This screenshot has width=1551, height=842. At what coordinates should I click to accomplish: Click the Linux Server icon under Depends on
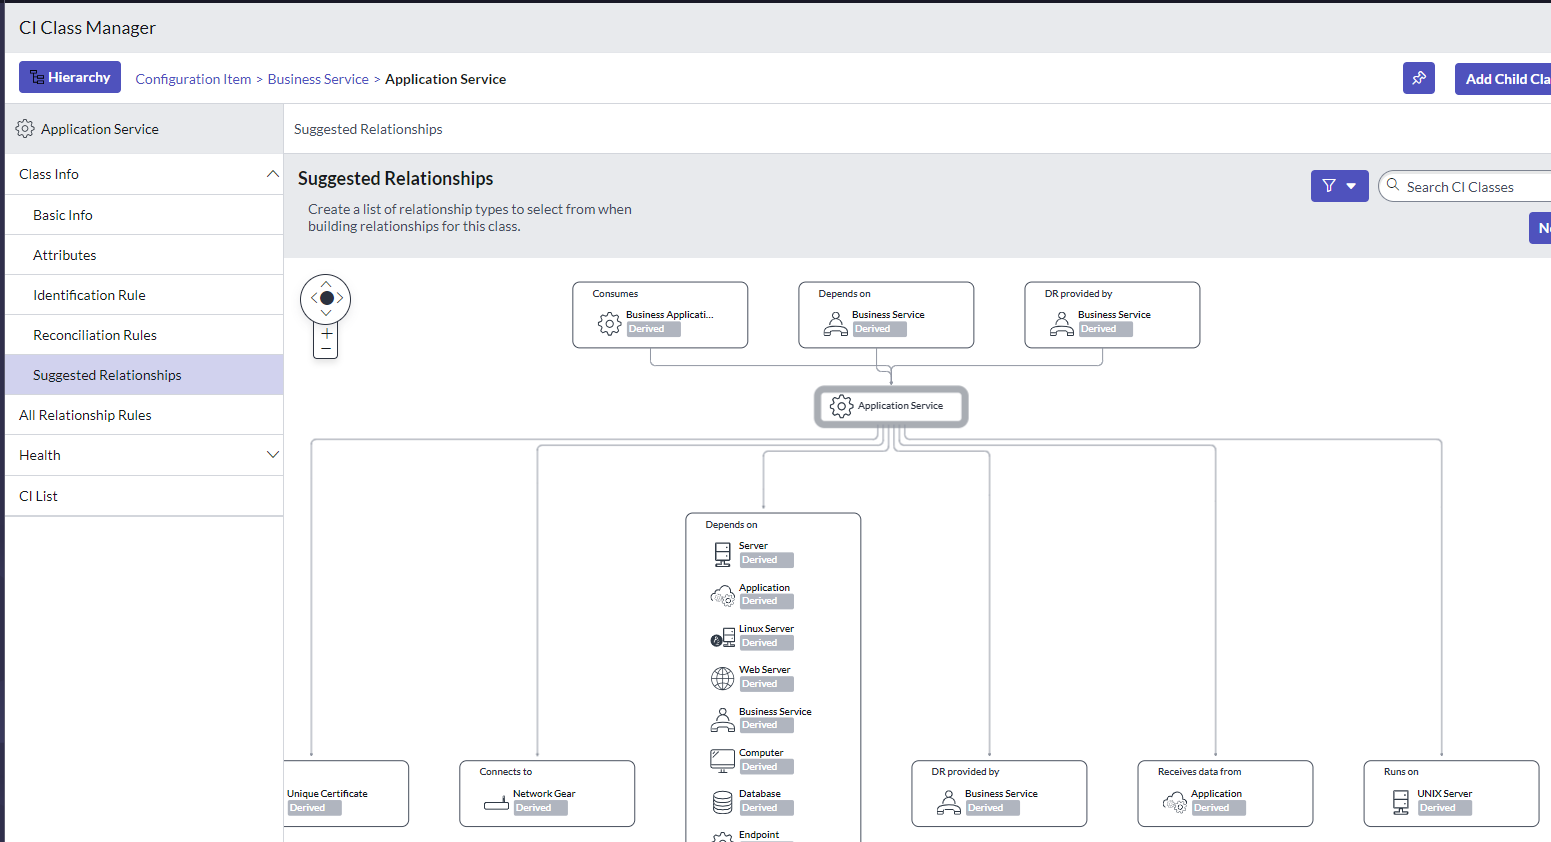[x=722, y=636]
